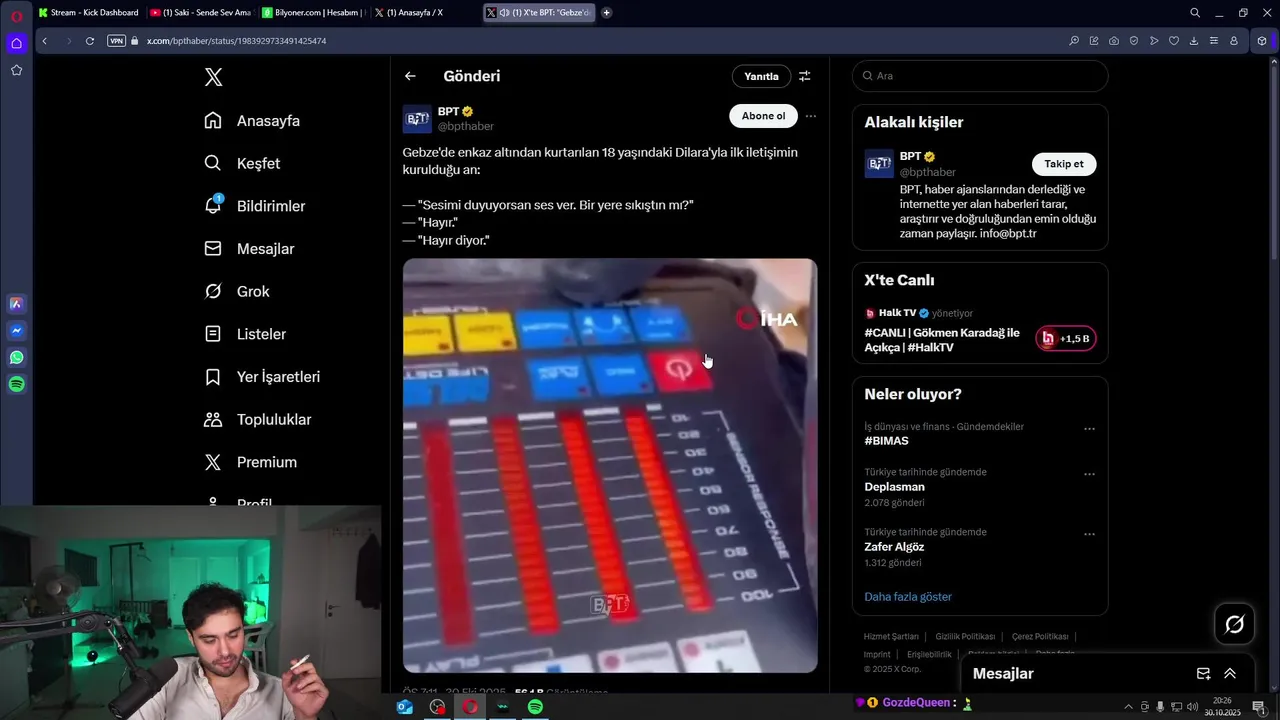1280x720 pixels.
Task: Open Premium in the navigation
Action: click(250, 462)
